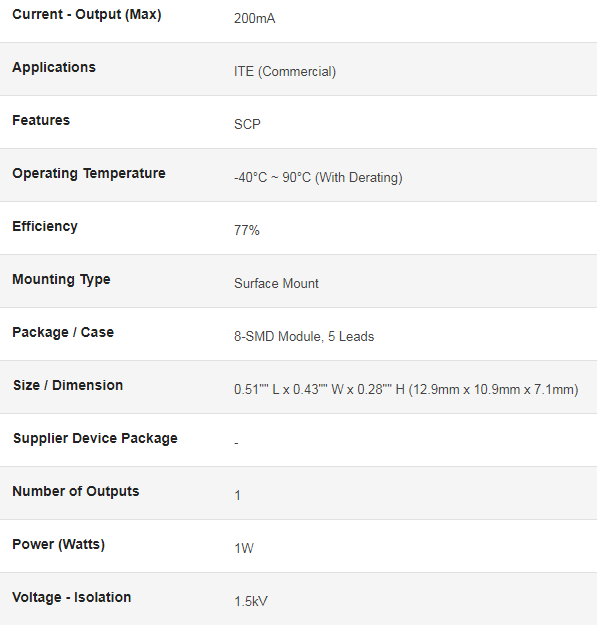The image size is (597, 625).
Task: Click the Features row label
Action: (x=41, y=120)
